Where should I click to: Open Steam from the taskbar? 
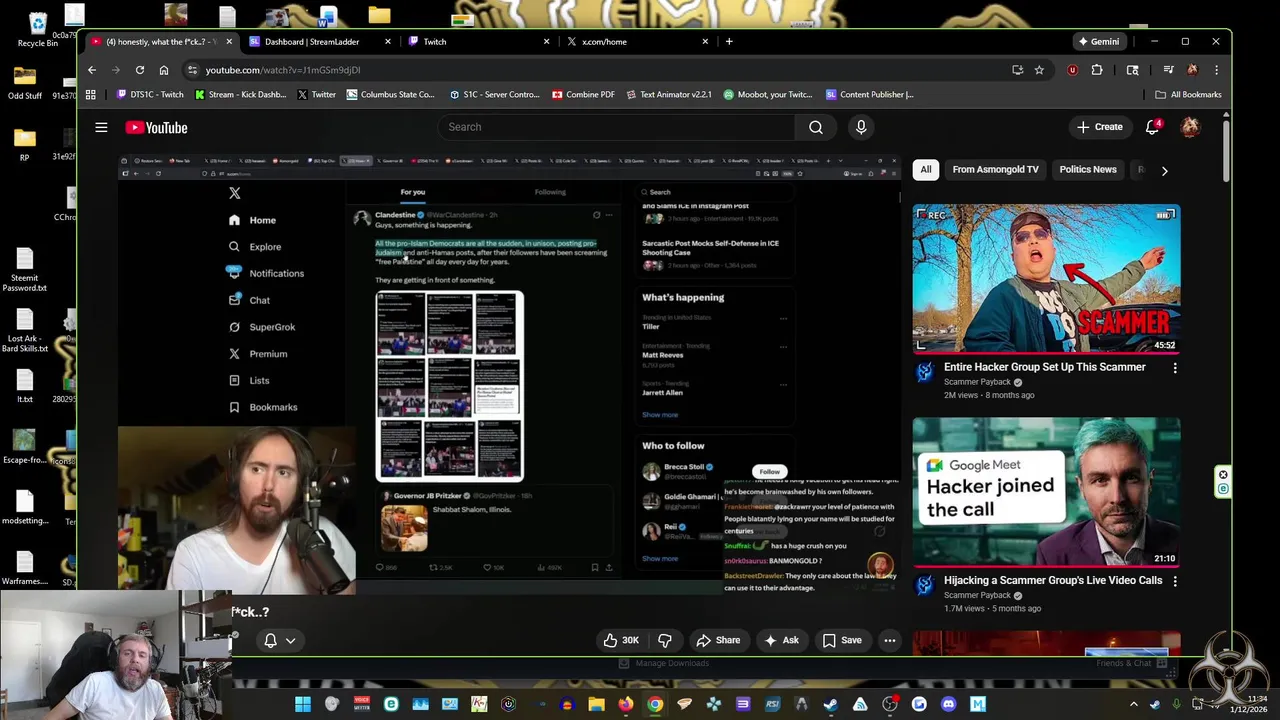(831, 704)
